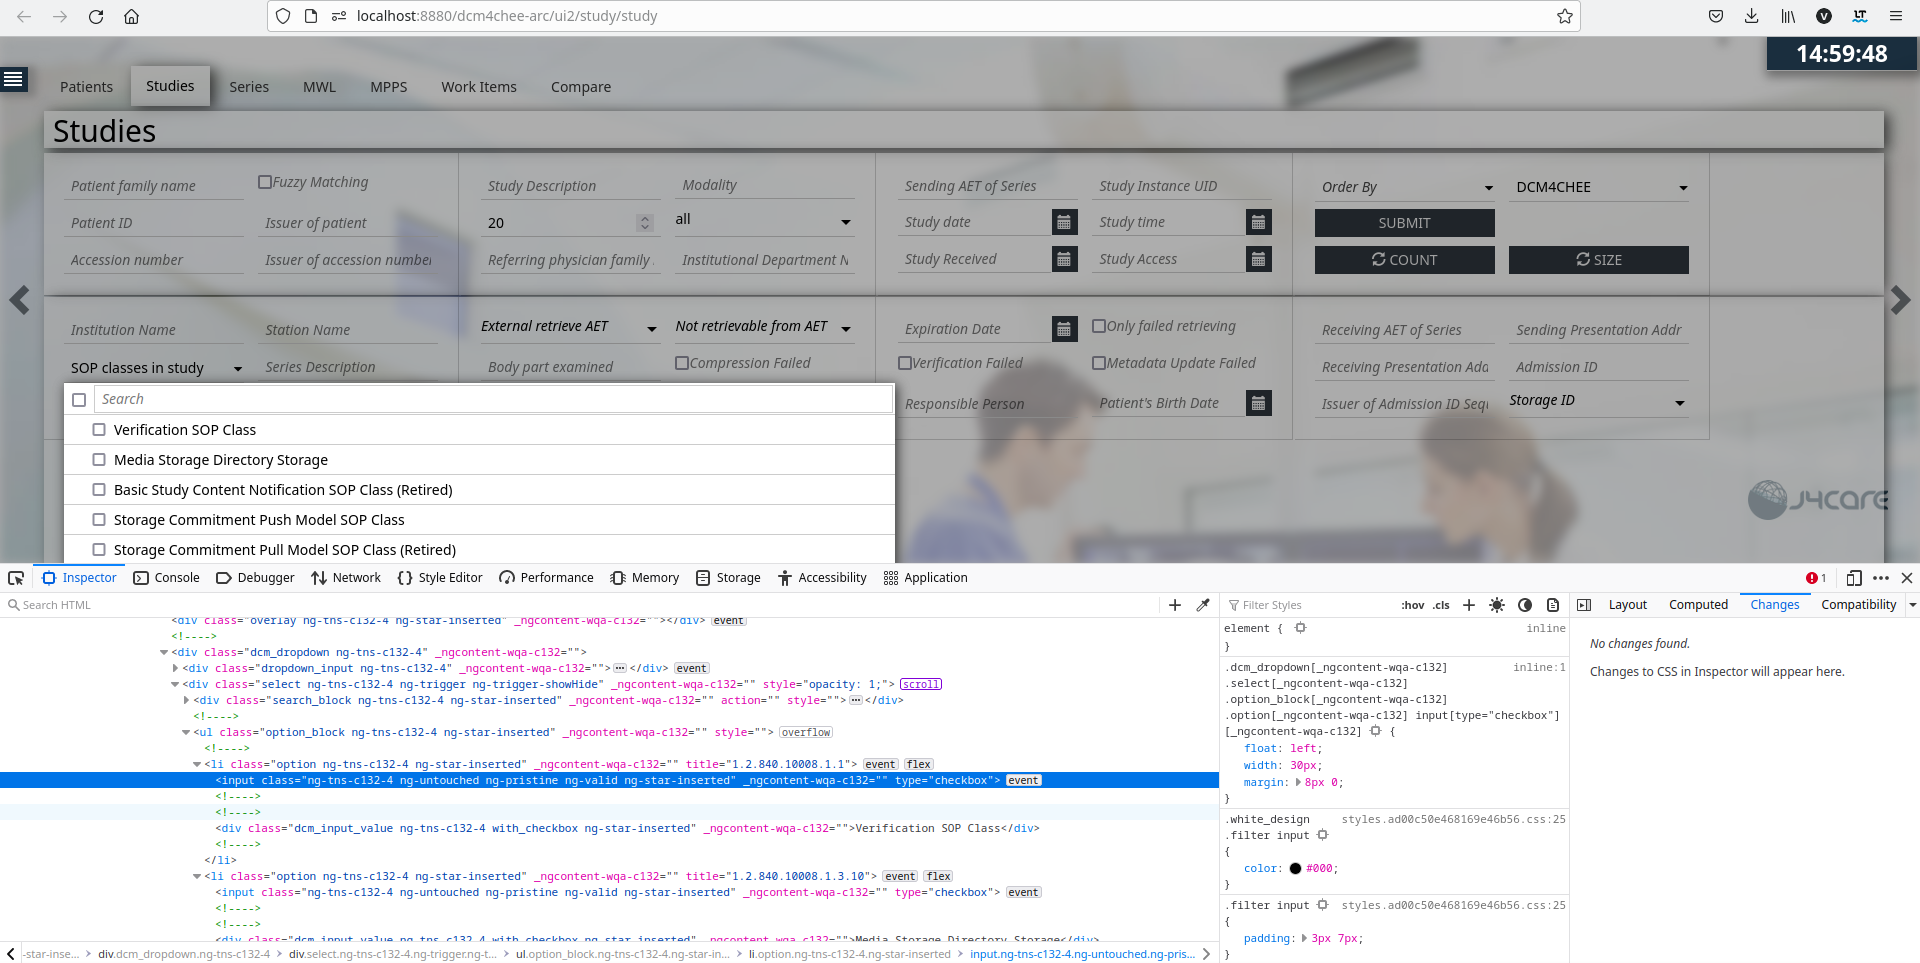1920x963 pixels.
Task: Activate the eyedropper tool in the Inspector
Action: 1203,604
